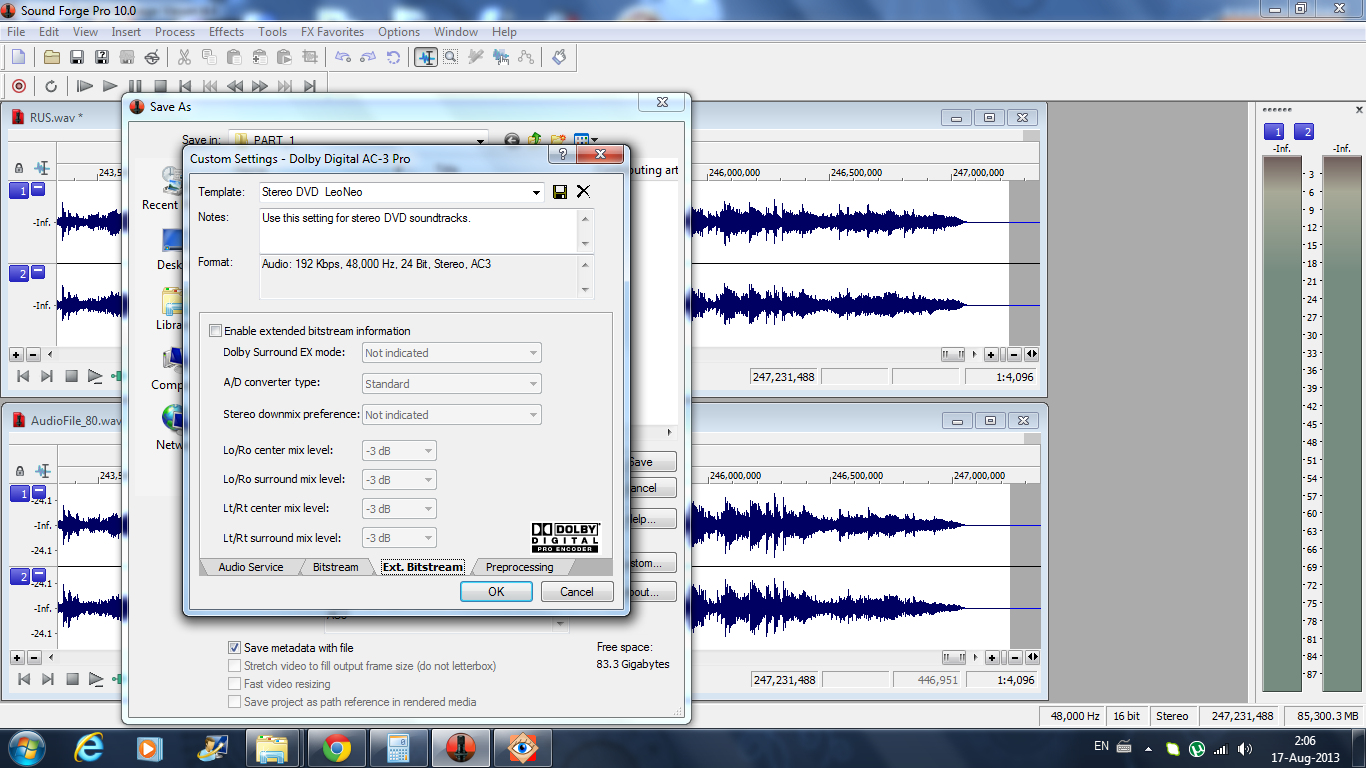Select the Pencil tool icon
The width and height of the screenshot is (1366, 768).
point(476,57)
